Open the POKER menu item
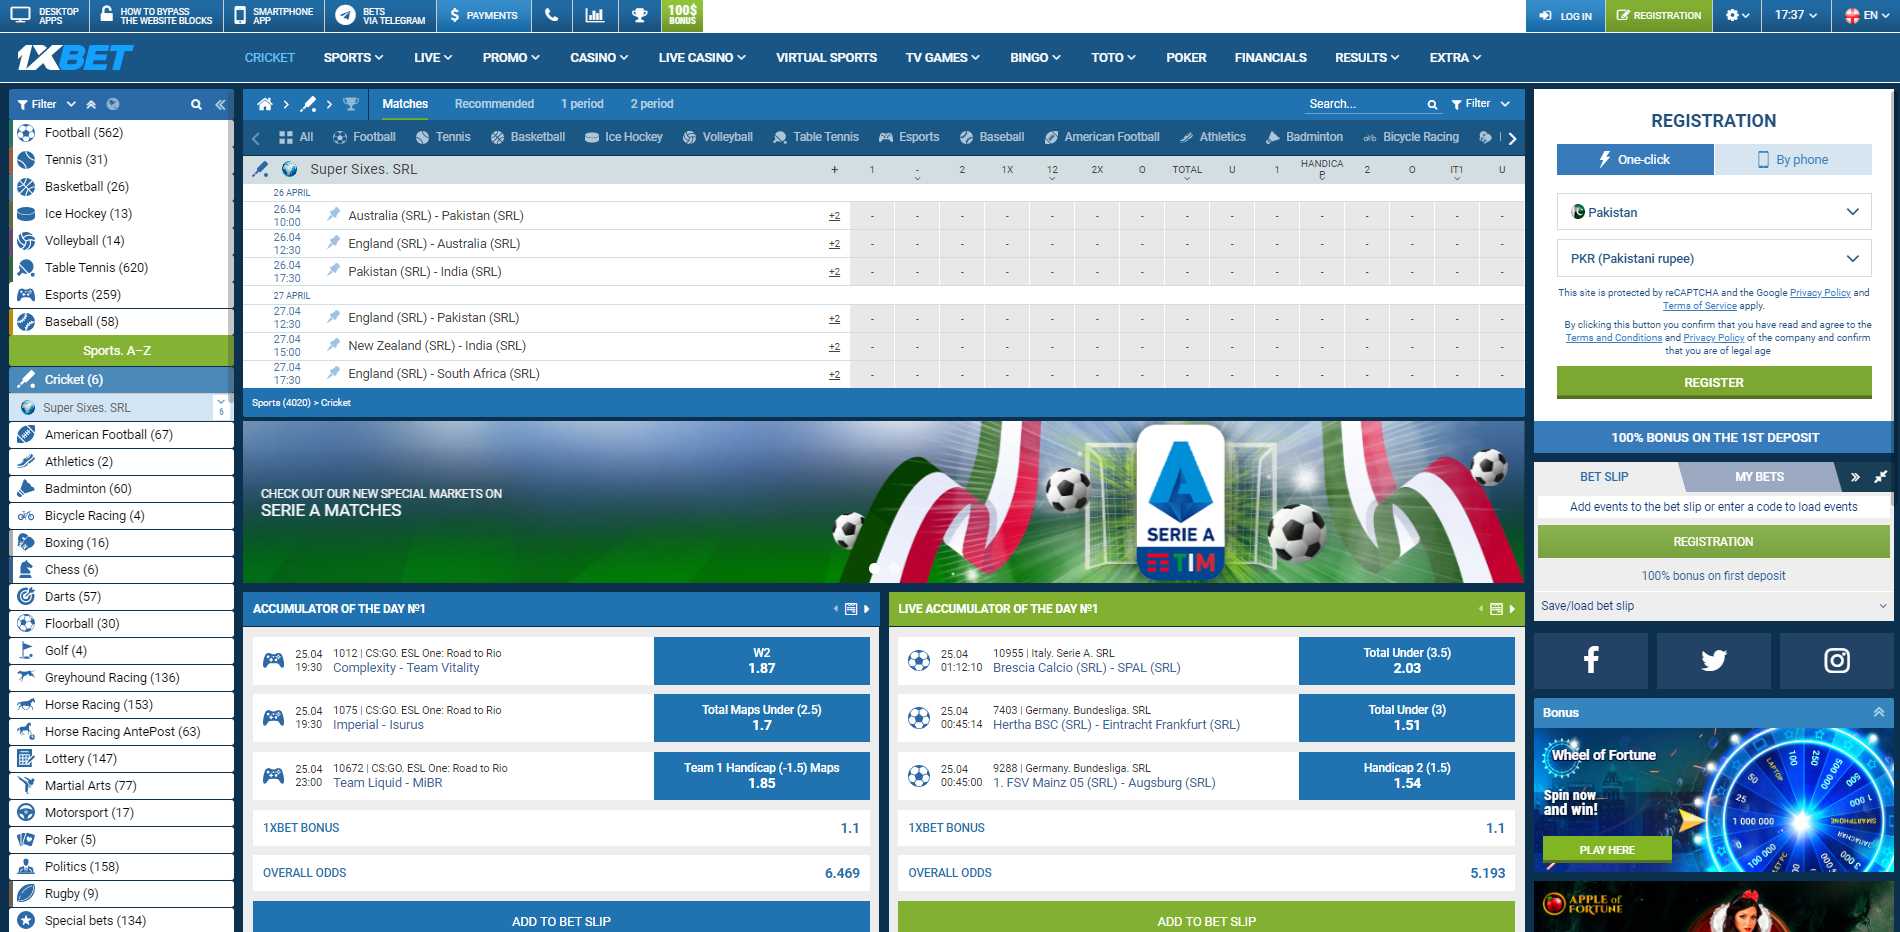Screen dimensions: 1900x932 tap(1186, 58)
